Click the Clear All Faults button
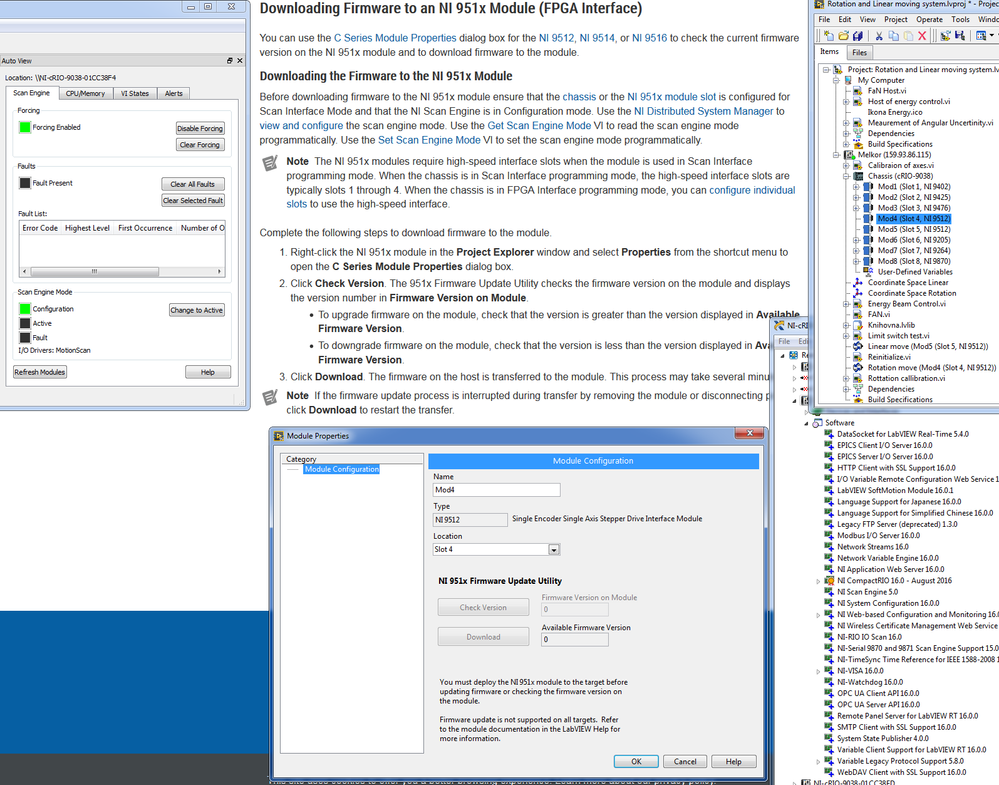The image size is (999, 785). (192, 184)
